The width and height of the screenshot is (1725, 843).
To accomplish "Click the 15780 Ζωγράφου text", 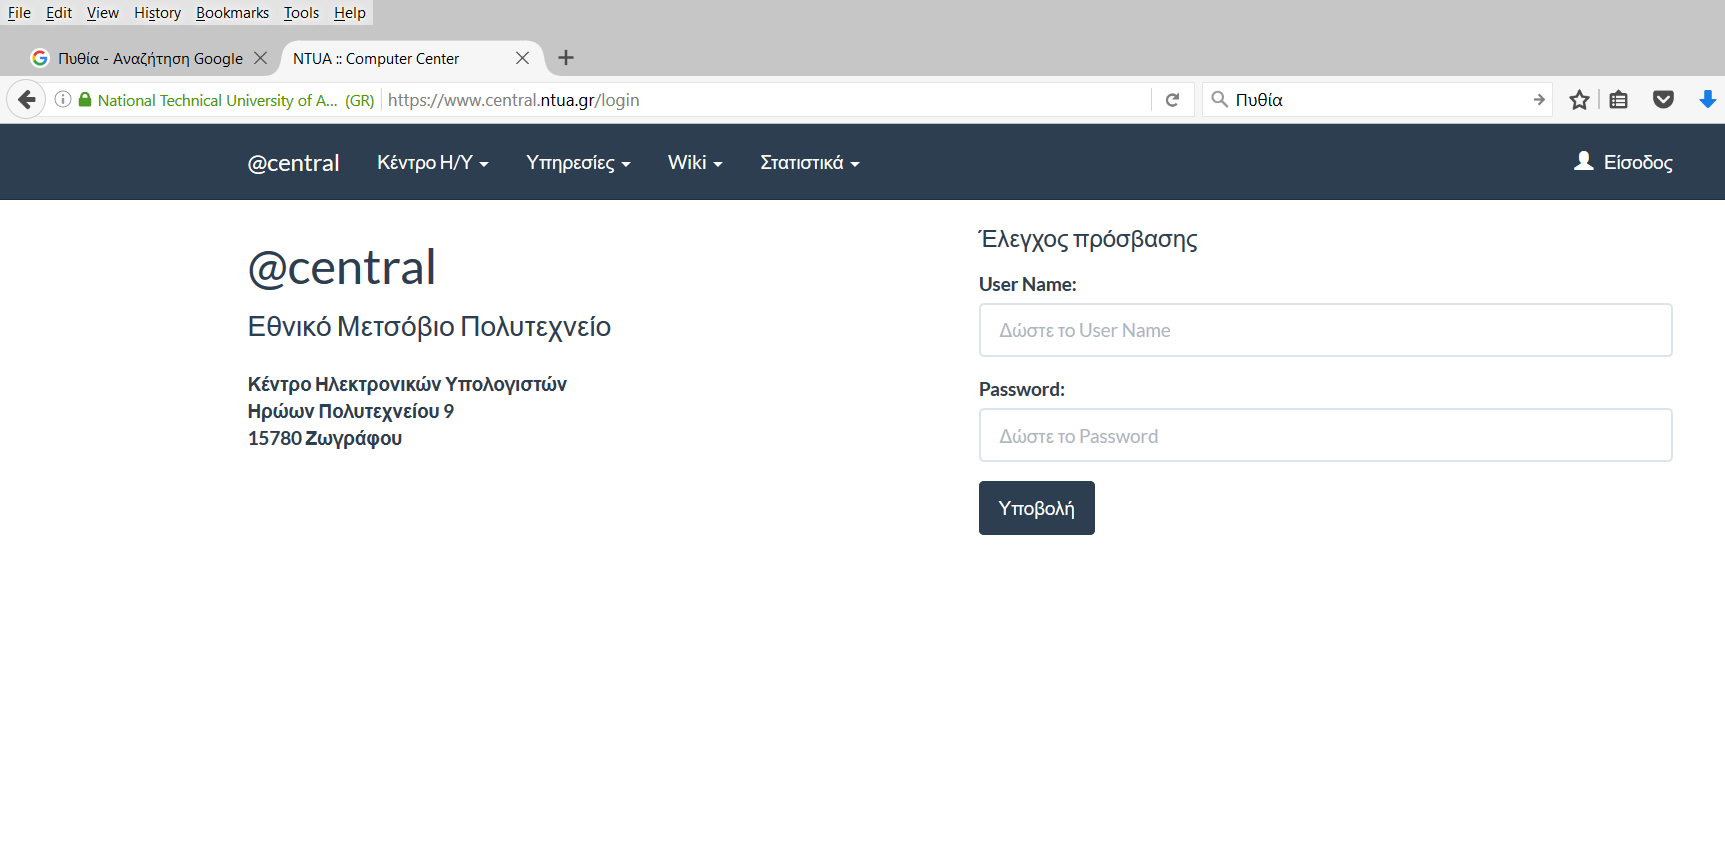I will [x=325, y=438].
